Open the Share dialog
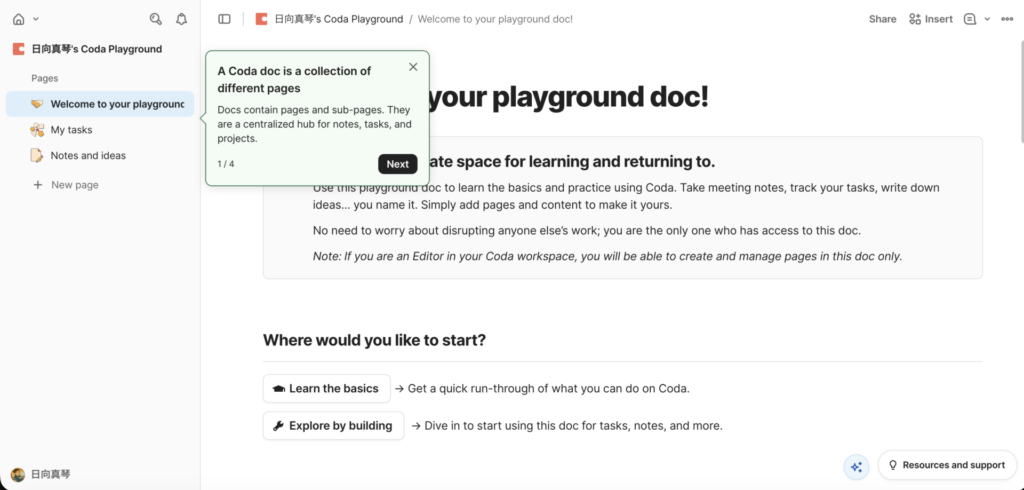This screenshot has height=490, width=1024. pos(882,19)
